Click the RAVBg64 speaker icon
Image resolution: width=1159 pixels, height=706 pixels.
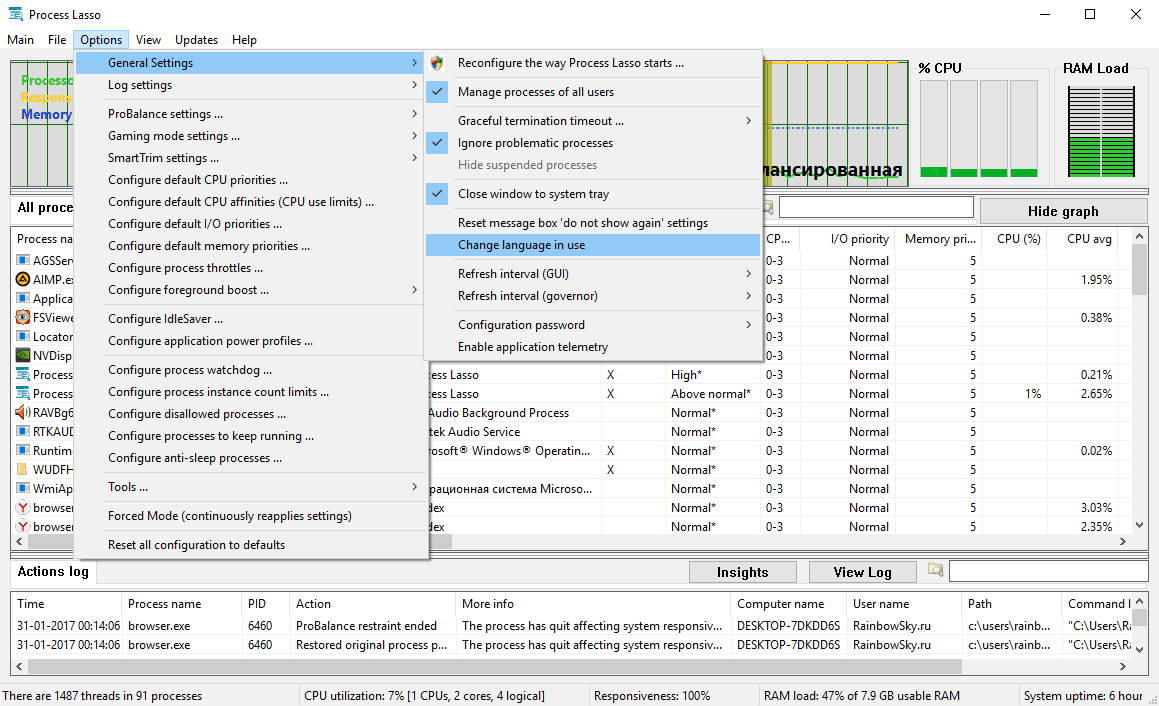(x=23, y=413)
